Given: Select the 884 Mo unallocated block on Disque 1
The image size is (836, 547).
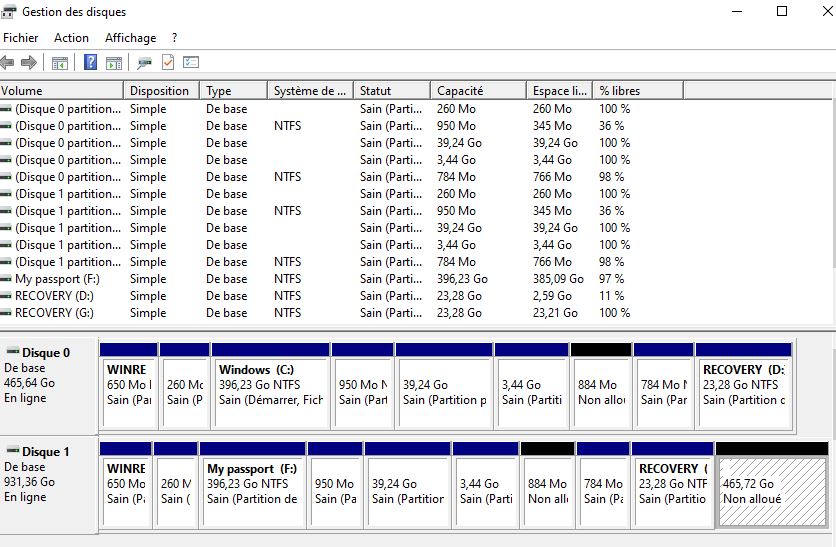Looking at the screenshot, I should point(548,485).
